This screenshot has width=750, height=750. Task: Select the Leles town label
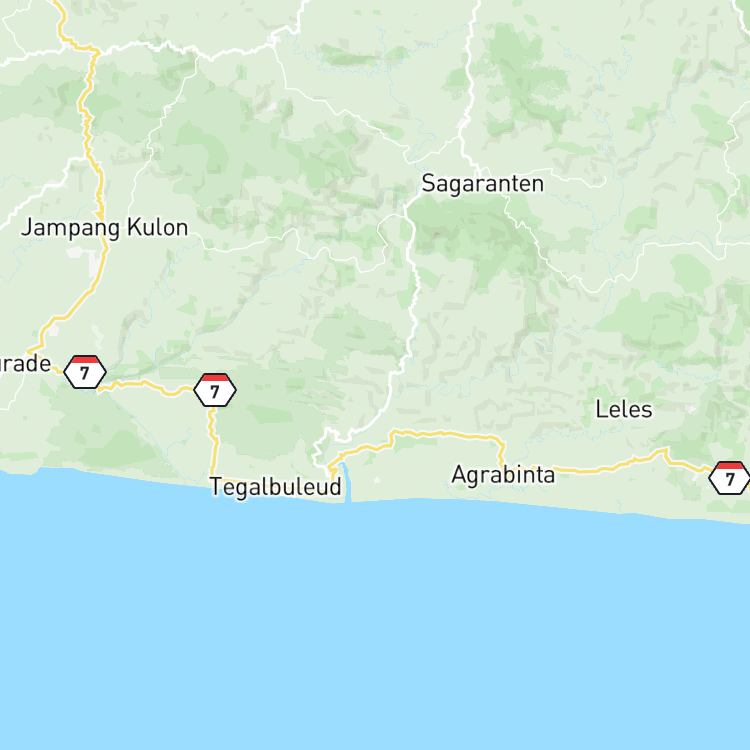(624, 409)
